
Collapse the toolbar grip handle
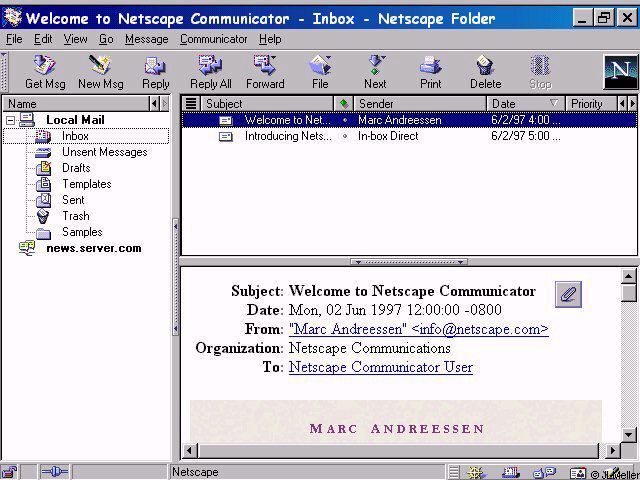coord(4,72)
